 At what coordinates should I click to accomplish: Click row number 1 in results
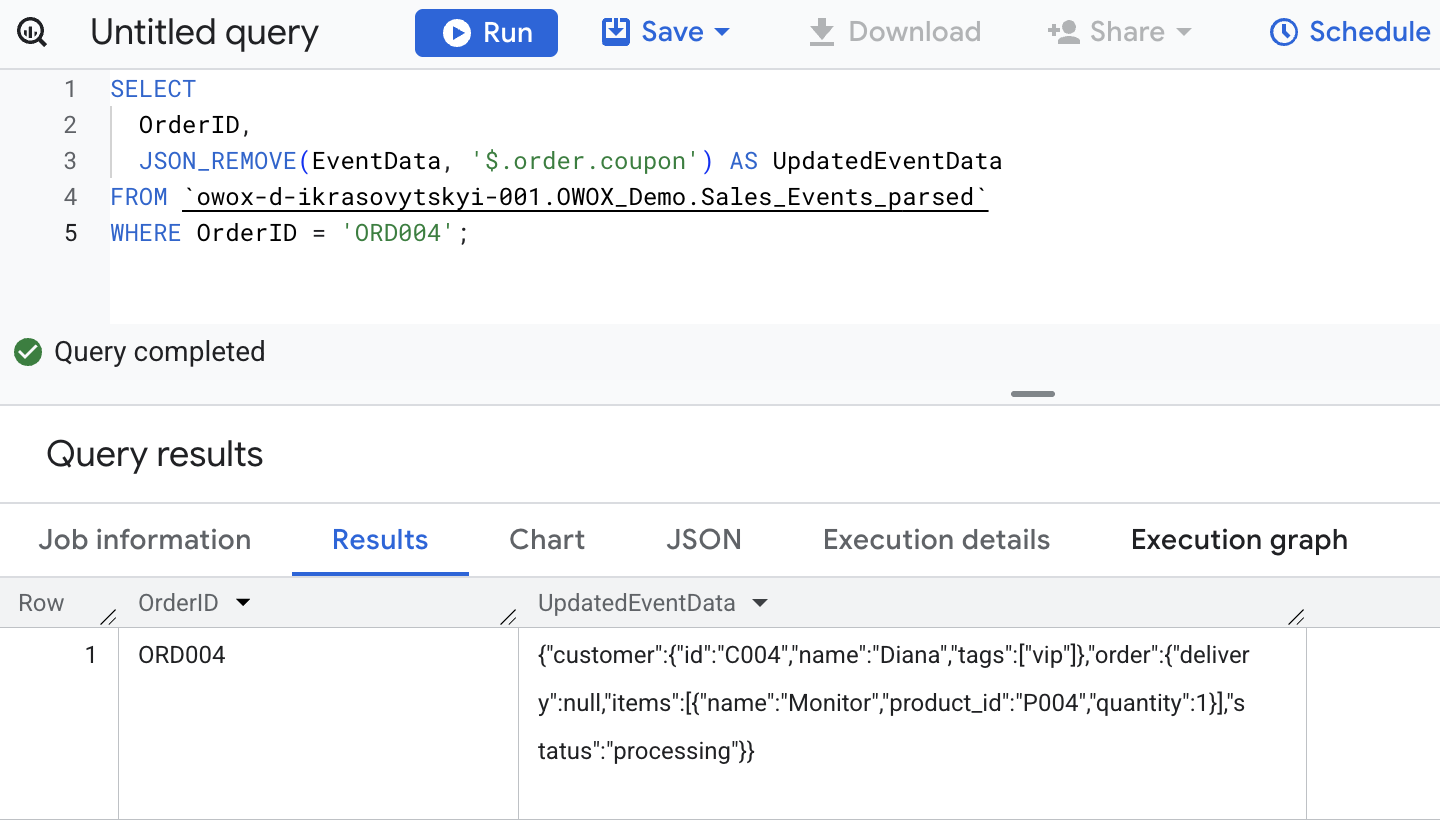(x=91, y=656)
